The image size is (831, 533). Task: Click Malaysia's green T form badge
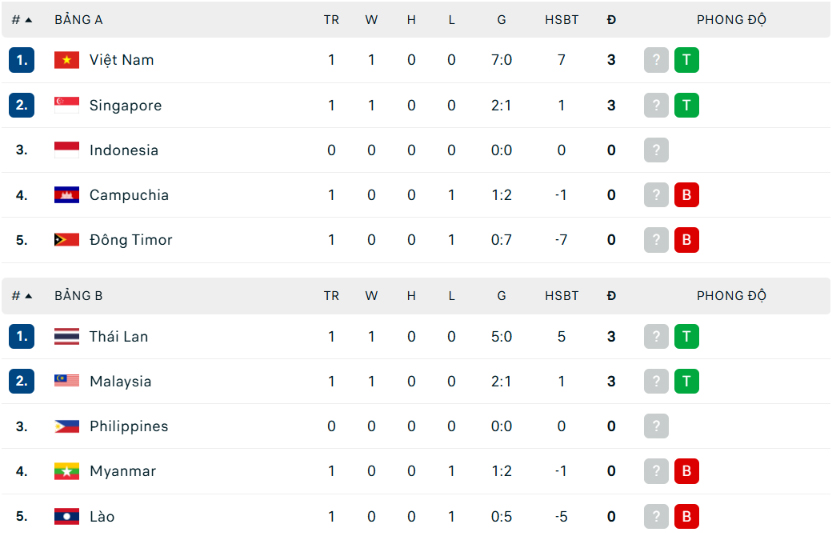click(x=686, y=381)
